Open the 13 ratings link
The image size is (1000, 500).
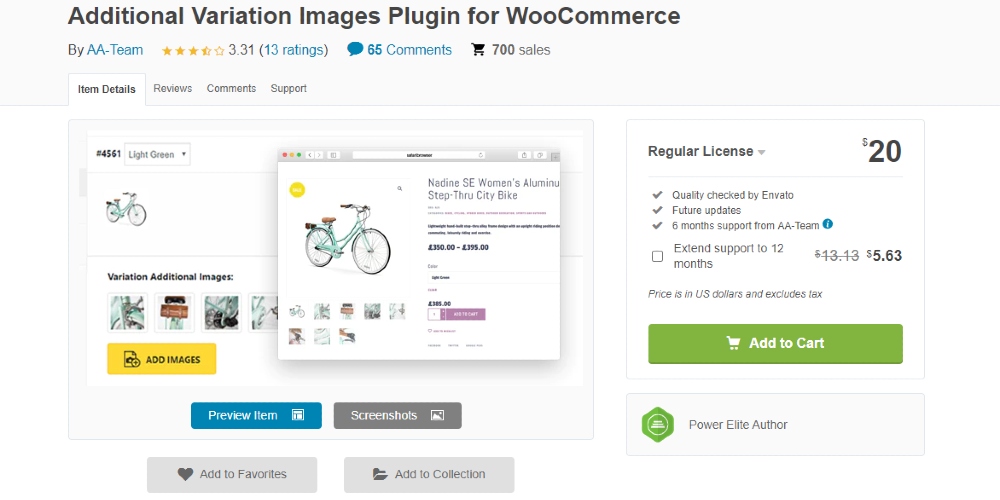click(293, 50)
